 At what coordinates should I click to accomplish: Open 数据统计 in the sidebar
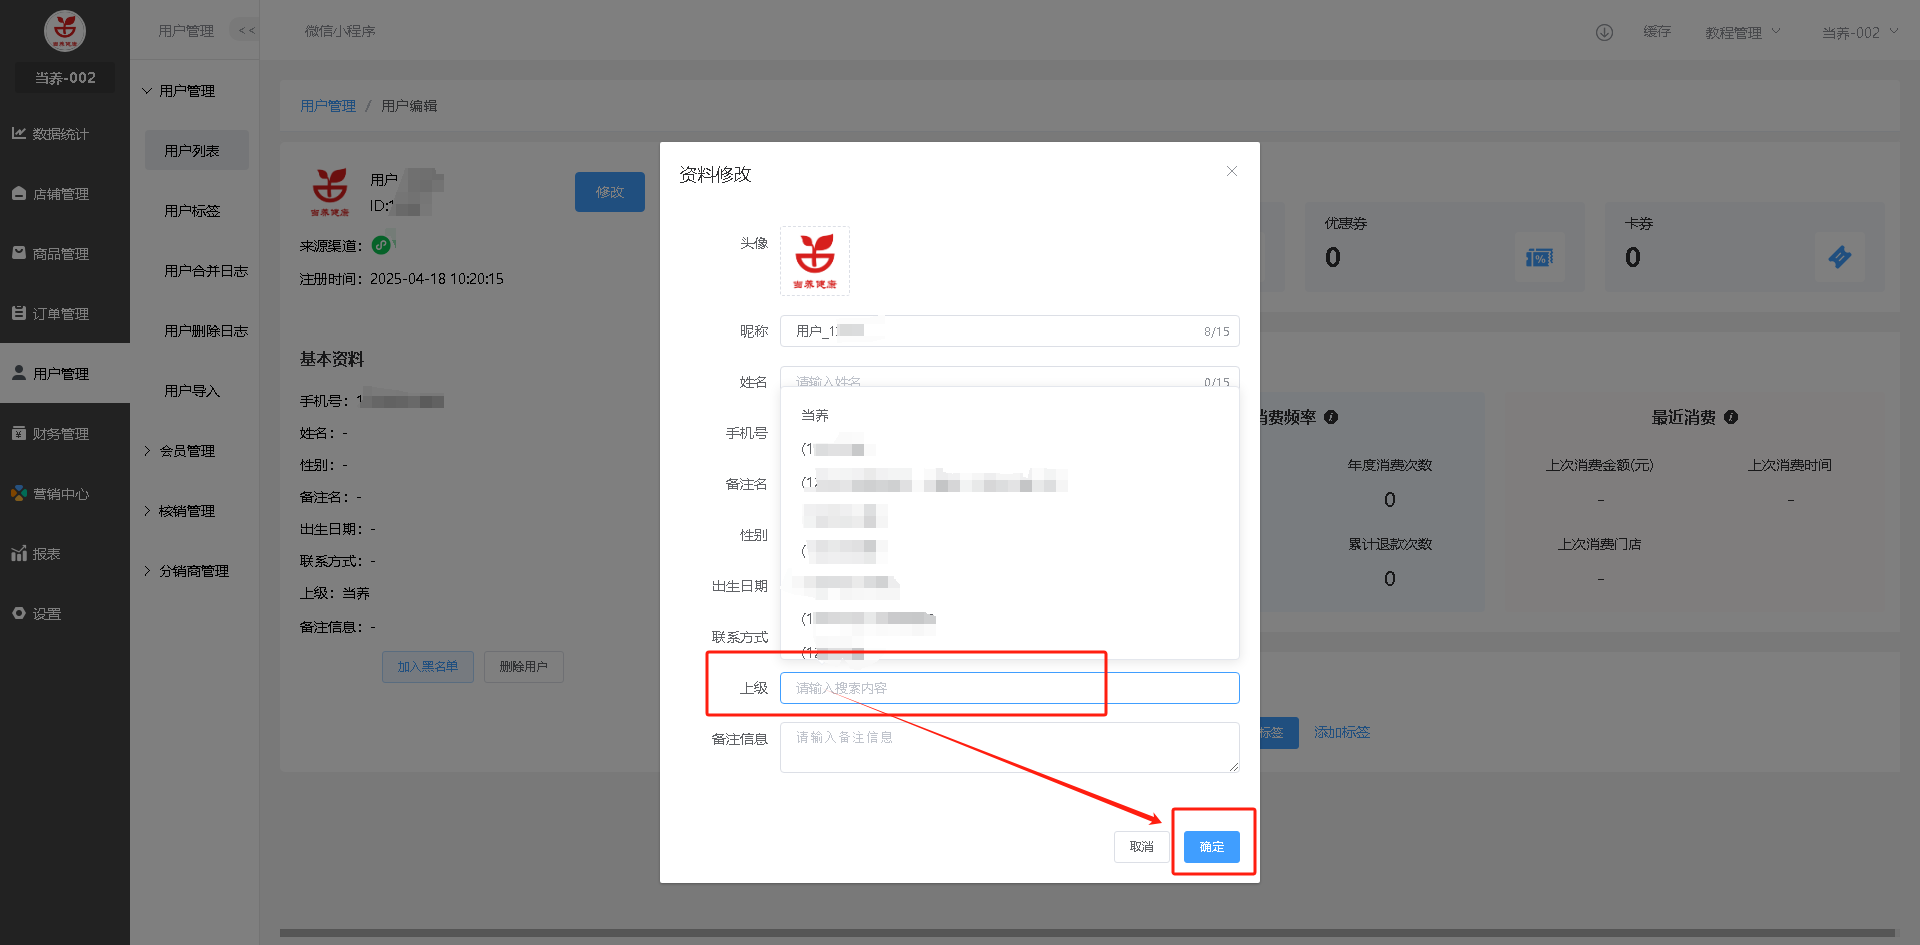tap(60, 134)
